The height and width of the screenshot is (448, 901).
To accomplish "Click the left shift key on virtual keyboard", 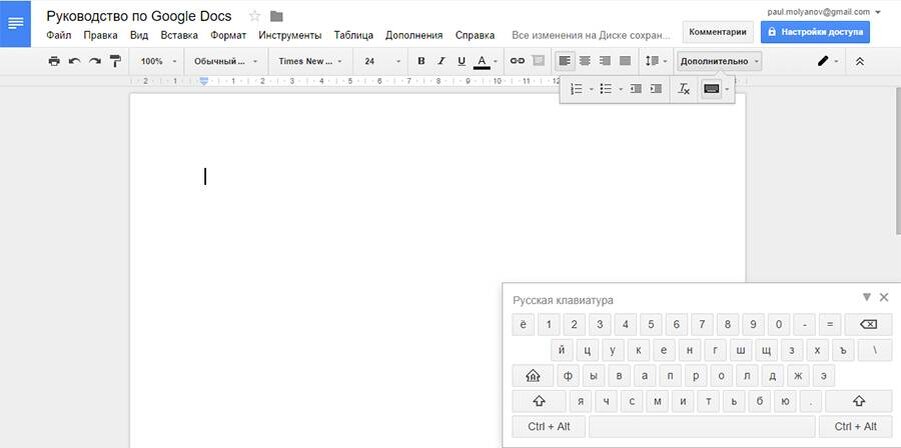I will tap(539, 401).
